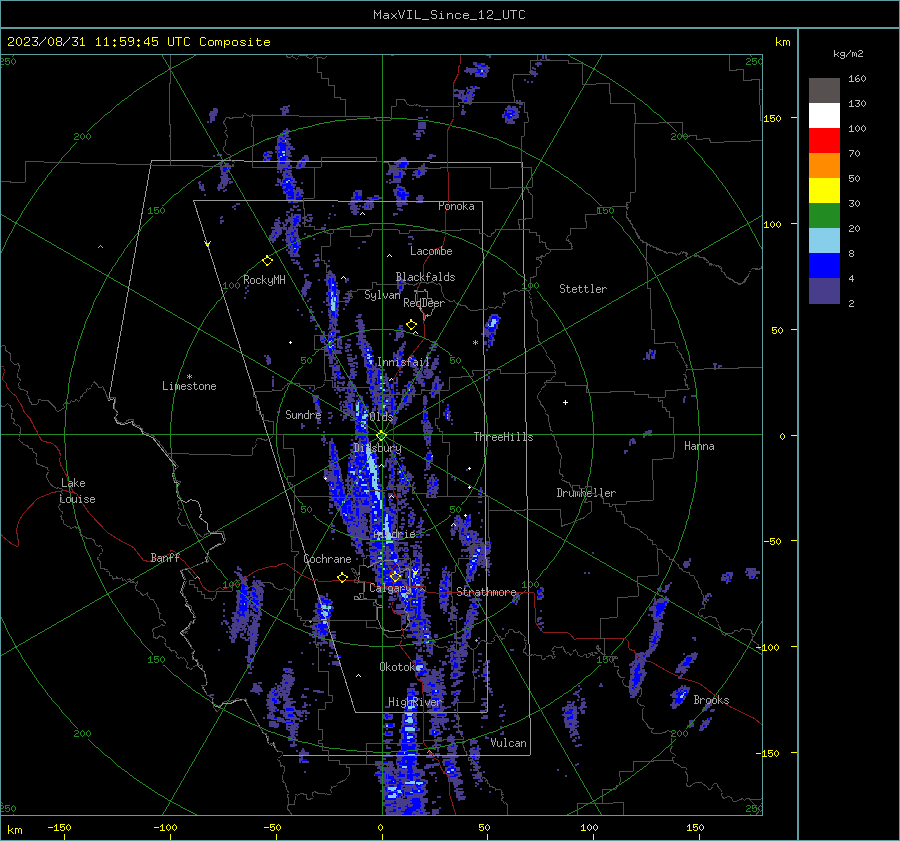This screenshot has height=841, width=900.
Task: Select the orange legend color block
Action: (x=824, y=166)
